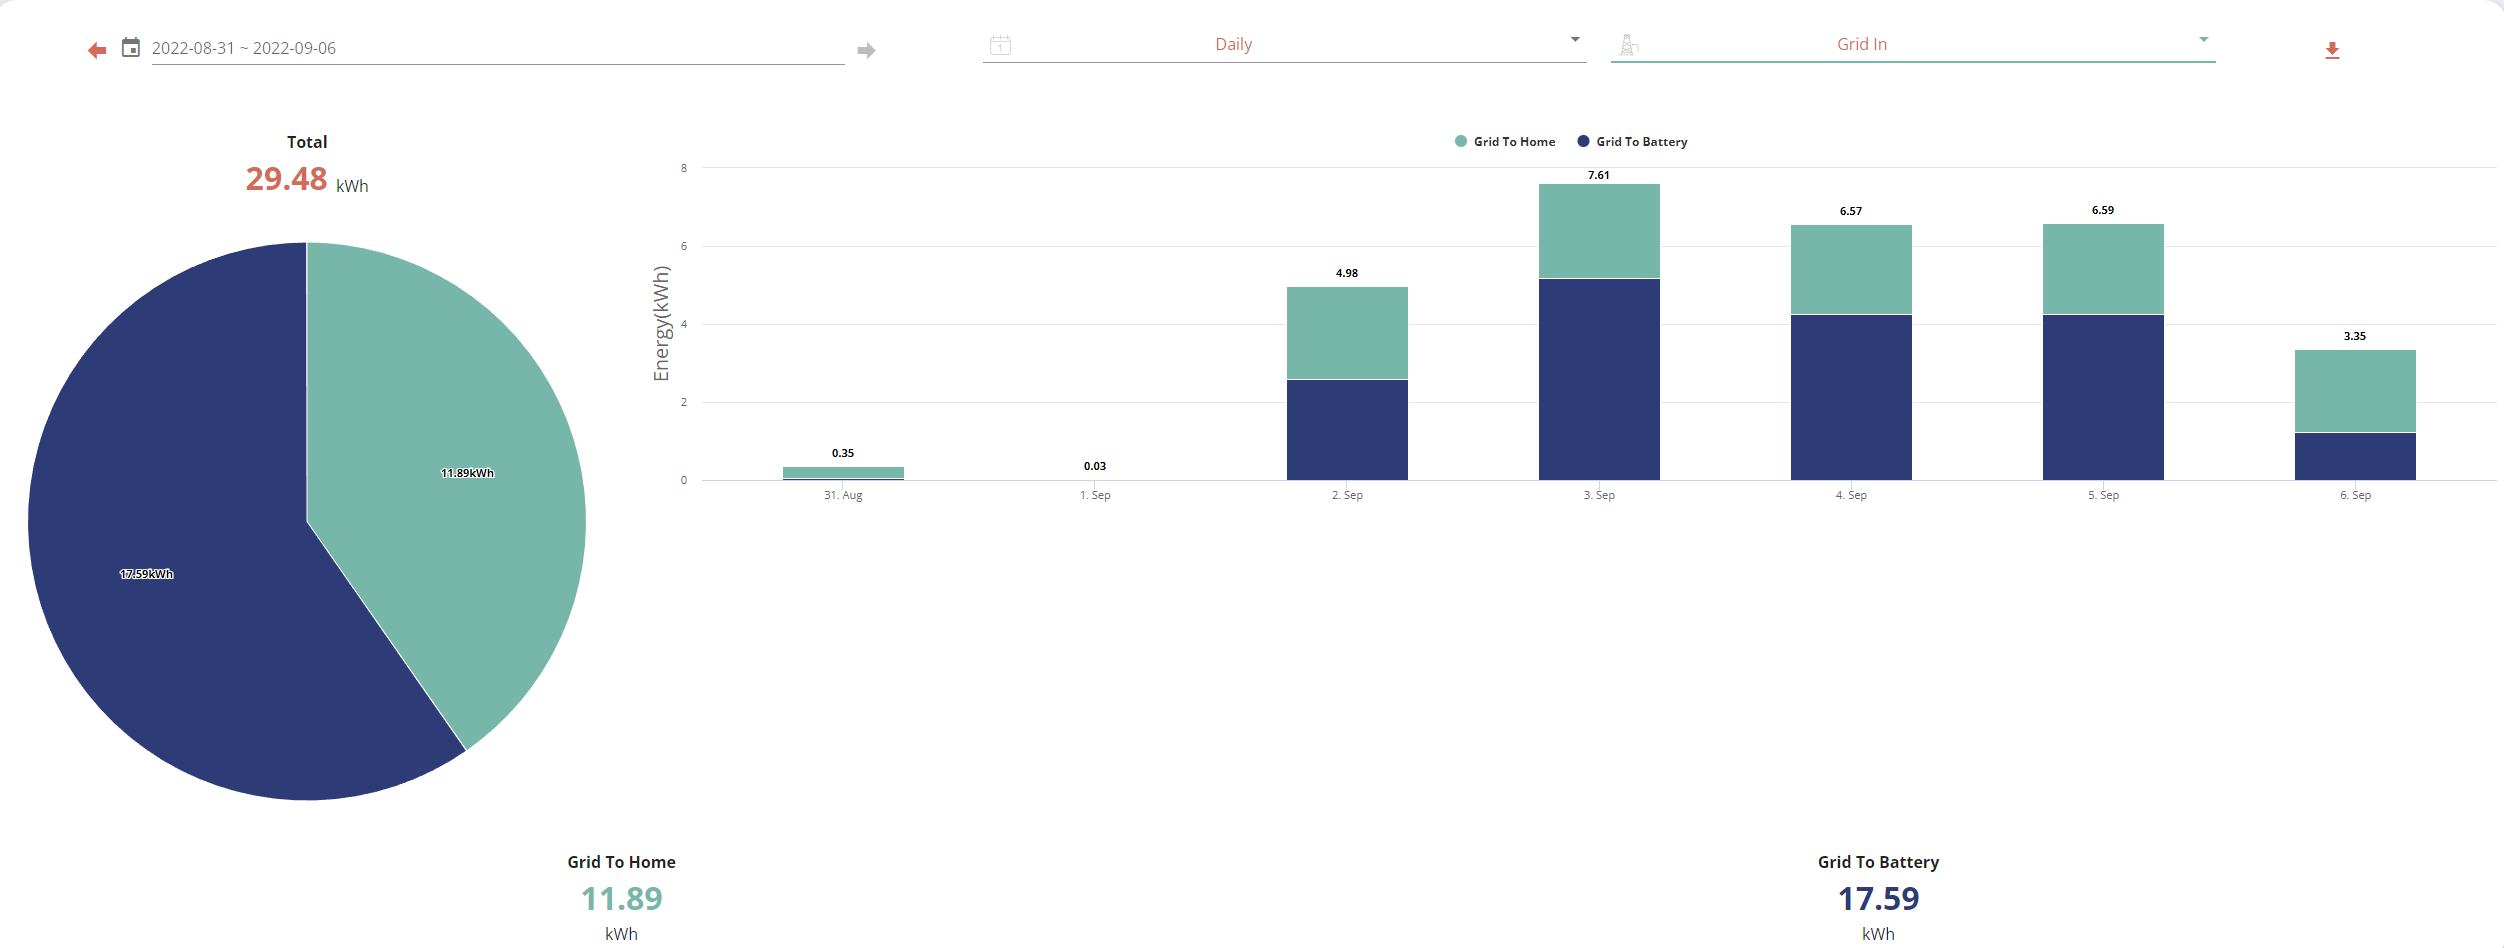2504x948 pixels.
Task: Expand Daily selector via its caret arrow
Action: coord(1575,40)
